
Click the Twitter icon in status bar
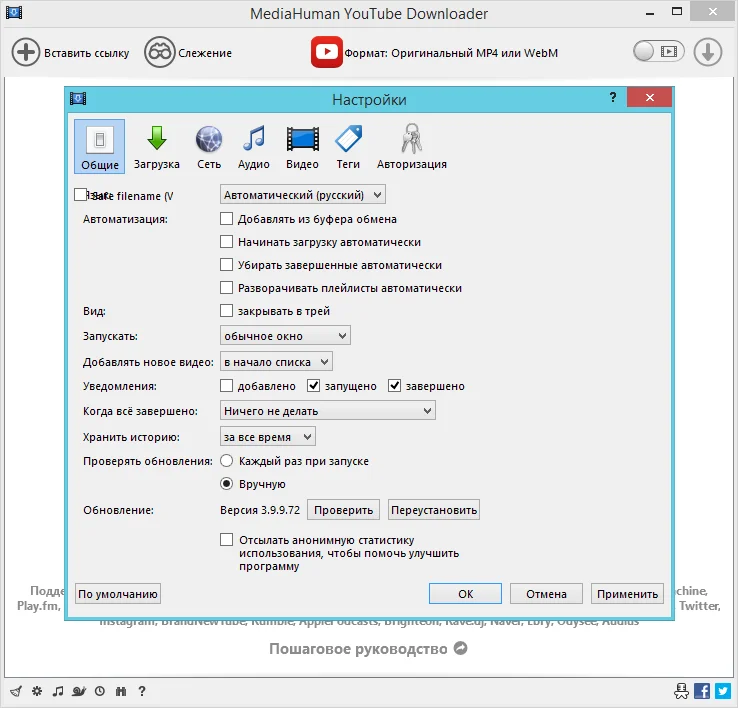(x=722, y=691)
